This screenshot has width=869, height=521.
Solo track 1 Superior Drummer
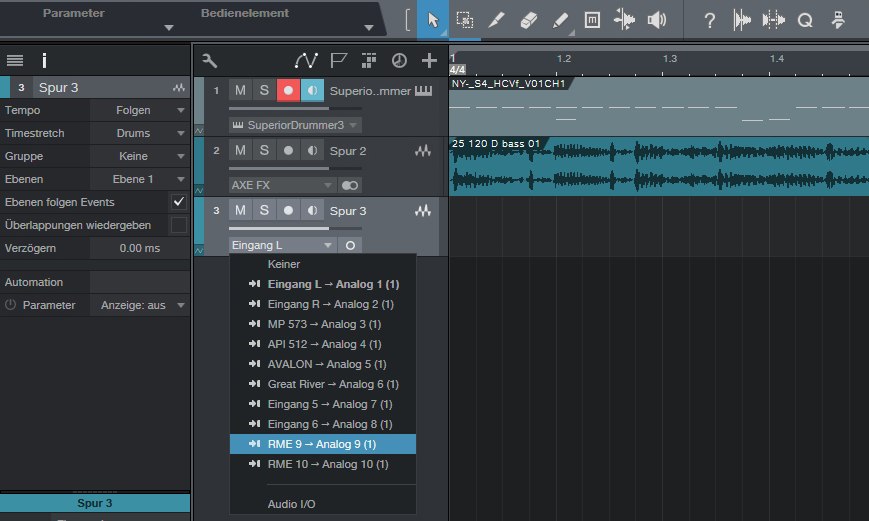point(264,90)
